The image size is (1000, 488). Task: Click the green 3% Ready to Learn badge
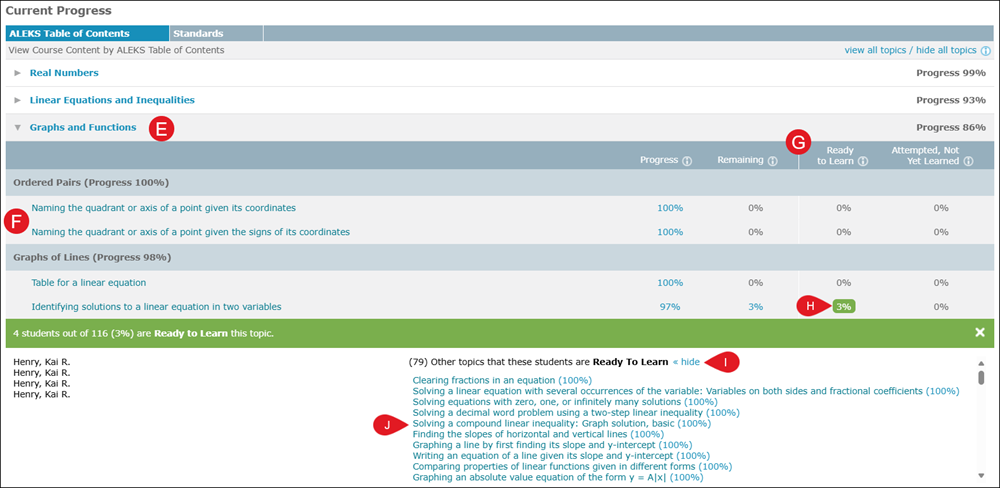(843, 307)
